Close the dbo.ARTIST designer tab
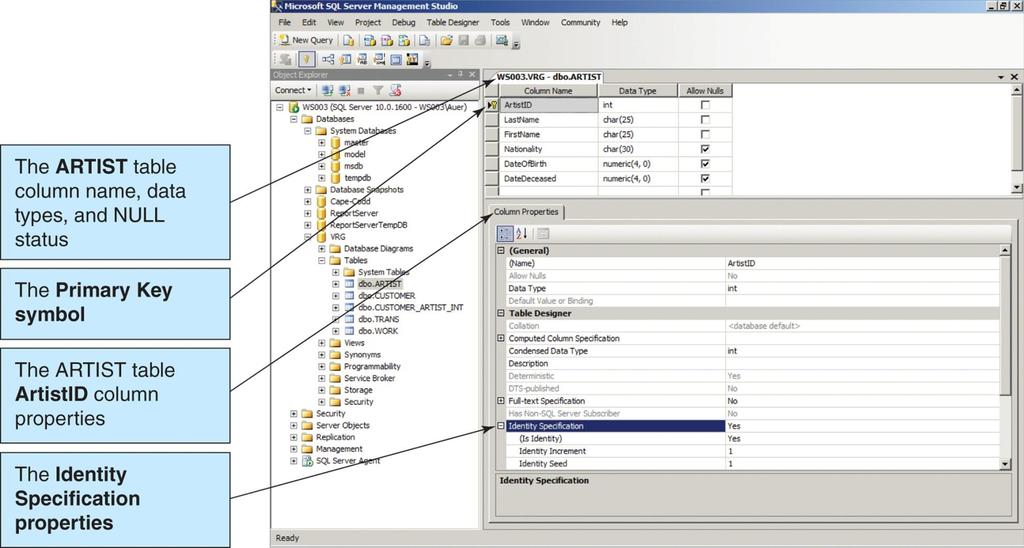The image size is (1024, 548). [1014, 77]
